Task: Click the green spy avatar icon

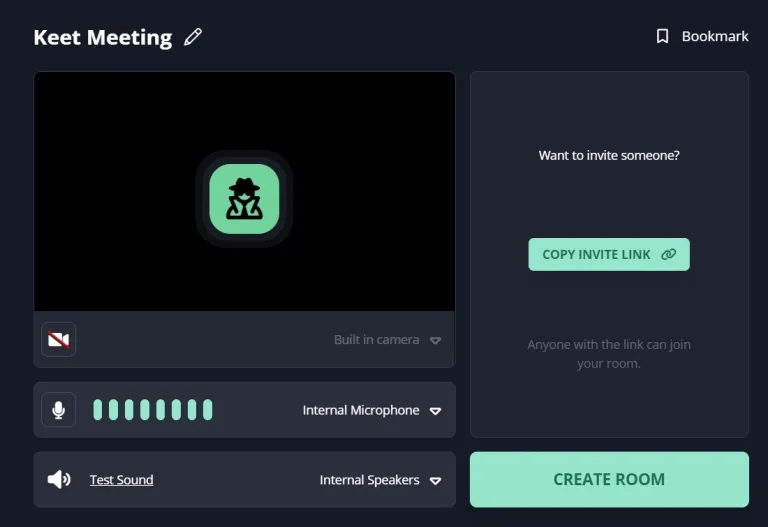Action: (x=244, y=199)
